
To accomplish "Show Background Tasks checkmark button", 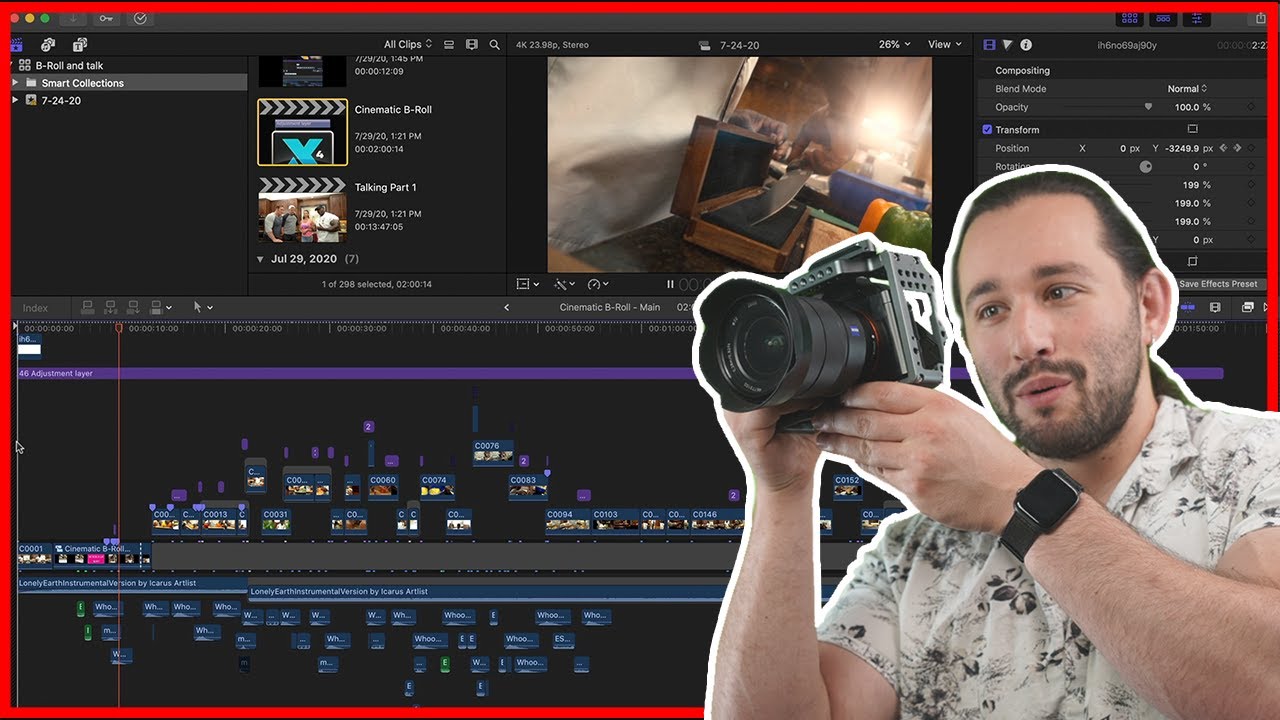I will point(140,18).
